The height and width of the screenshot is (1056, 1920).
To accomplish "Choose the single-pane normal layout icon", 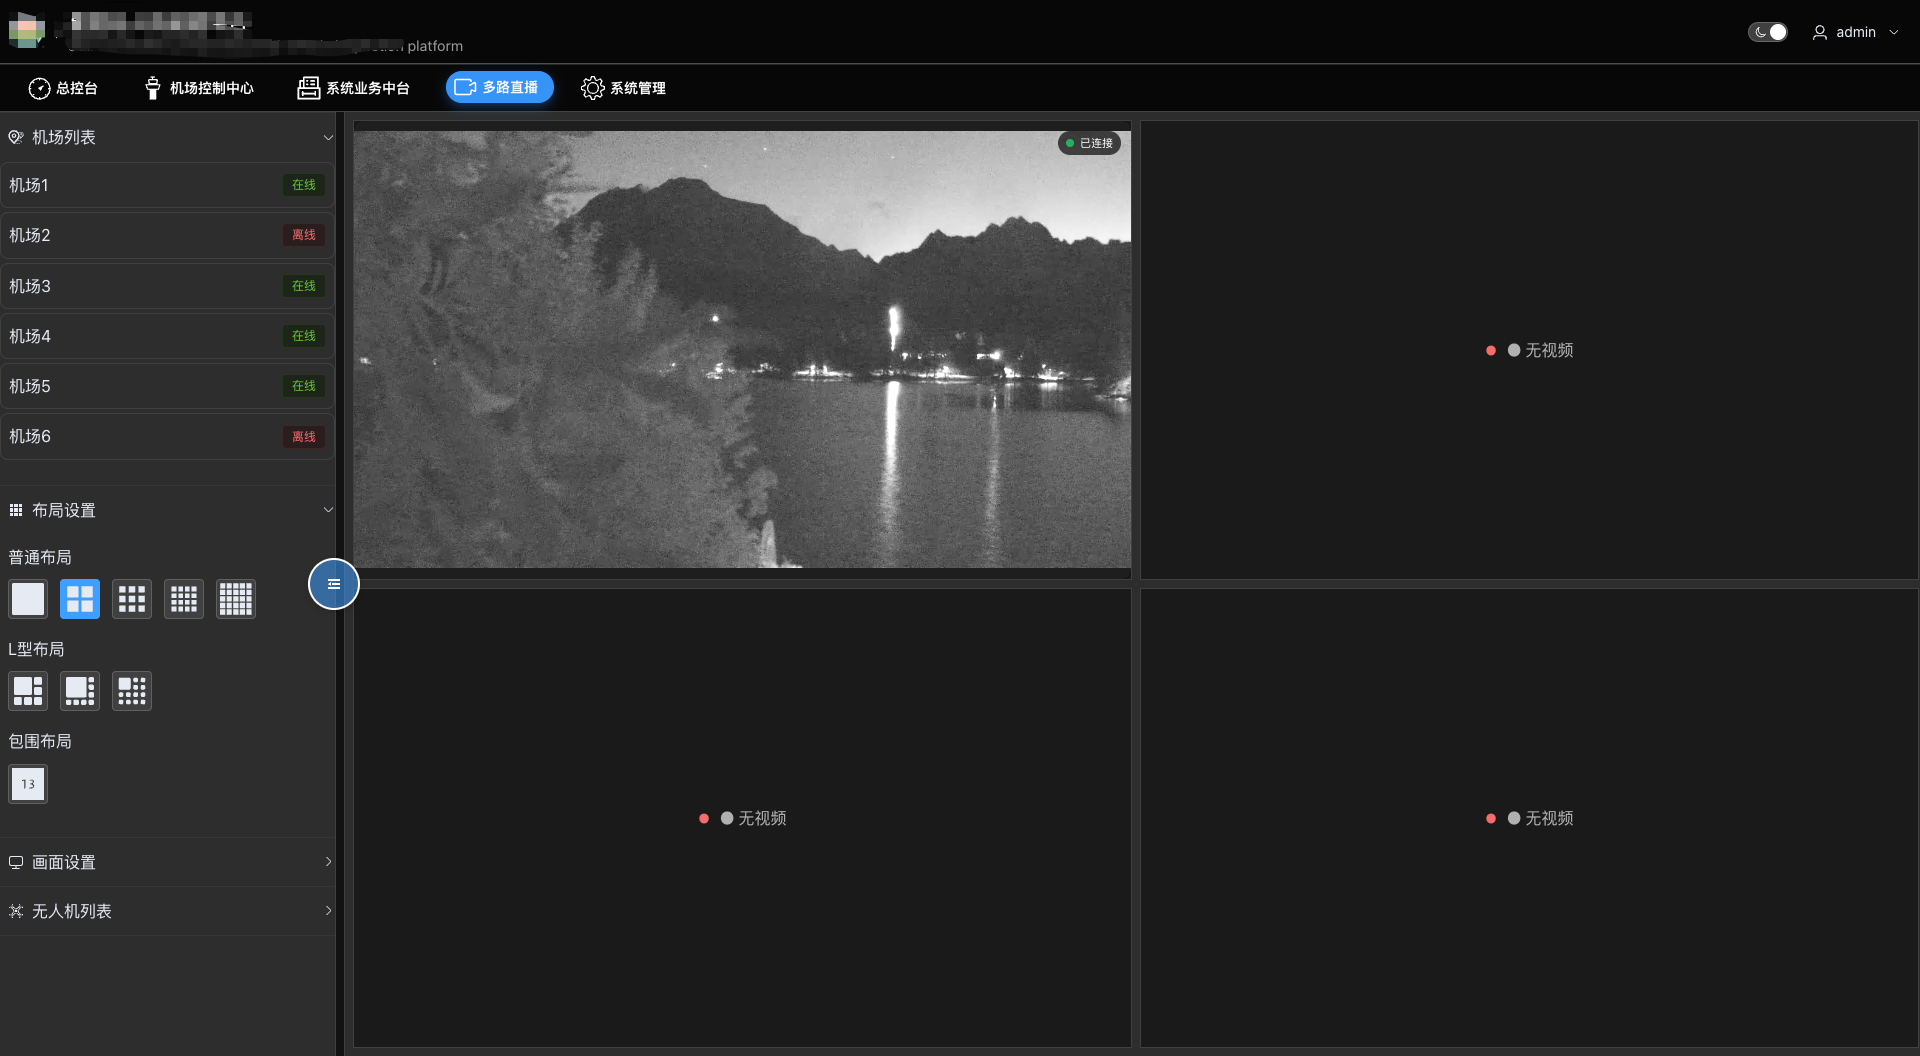I will tap(28, 599).
